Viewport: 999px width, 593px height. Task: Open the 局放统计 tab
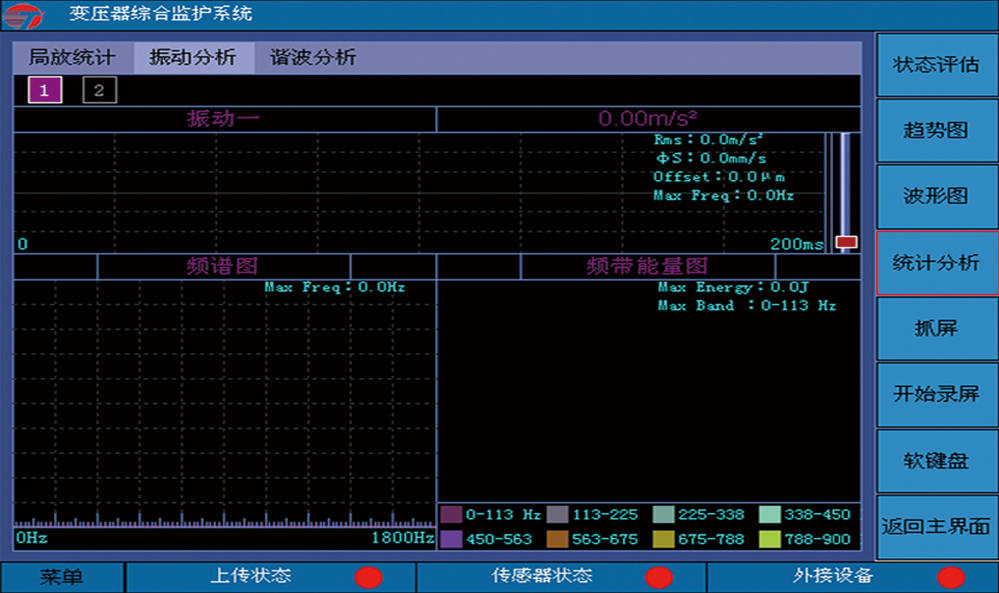pyautogui.click(x=72, y=57)
